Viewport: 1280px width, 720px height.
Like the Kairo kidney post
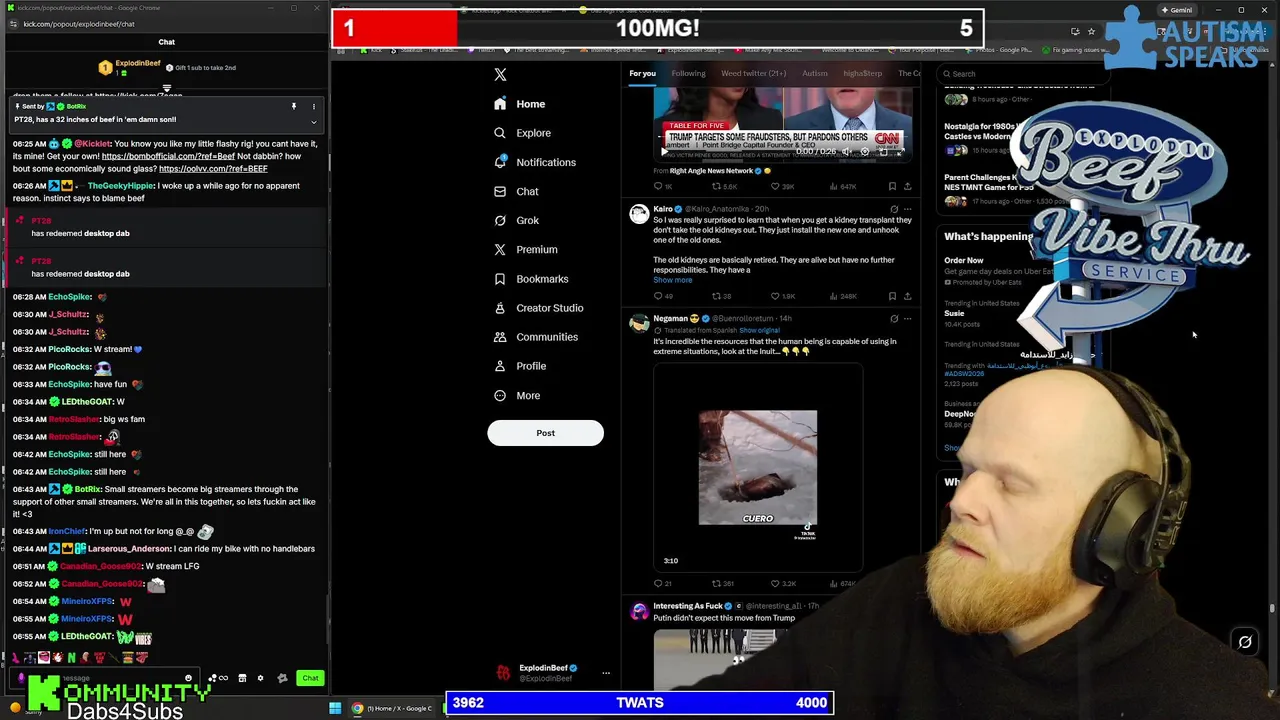[775, 296]
